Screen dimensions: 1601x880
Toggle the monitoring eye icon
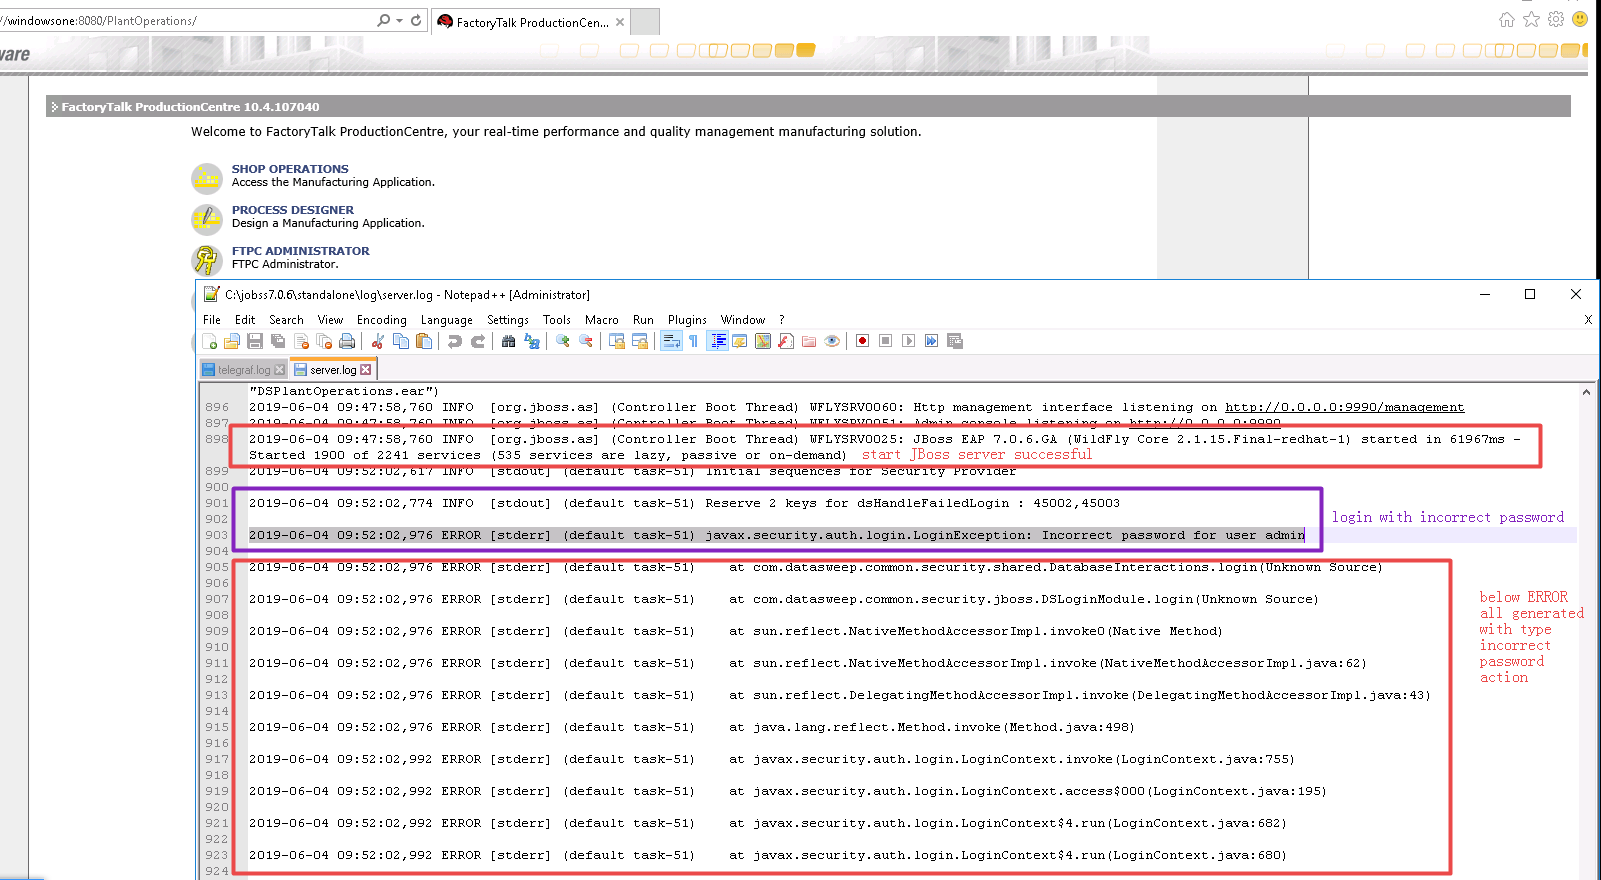tap(832, 341)
